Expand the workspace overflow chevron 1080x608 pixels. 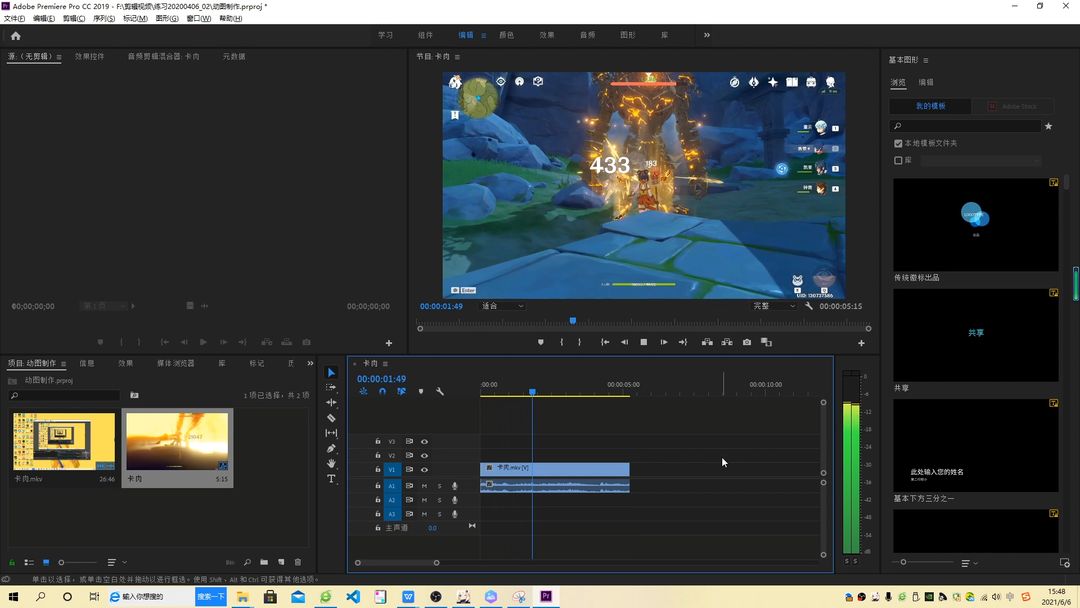point(707,35)
